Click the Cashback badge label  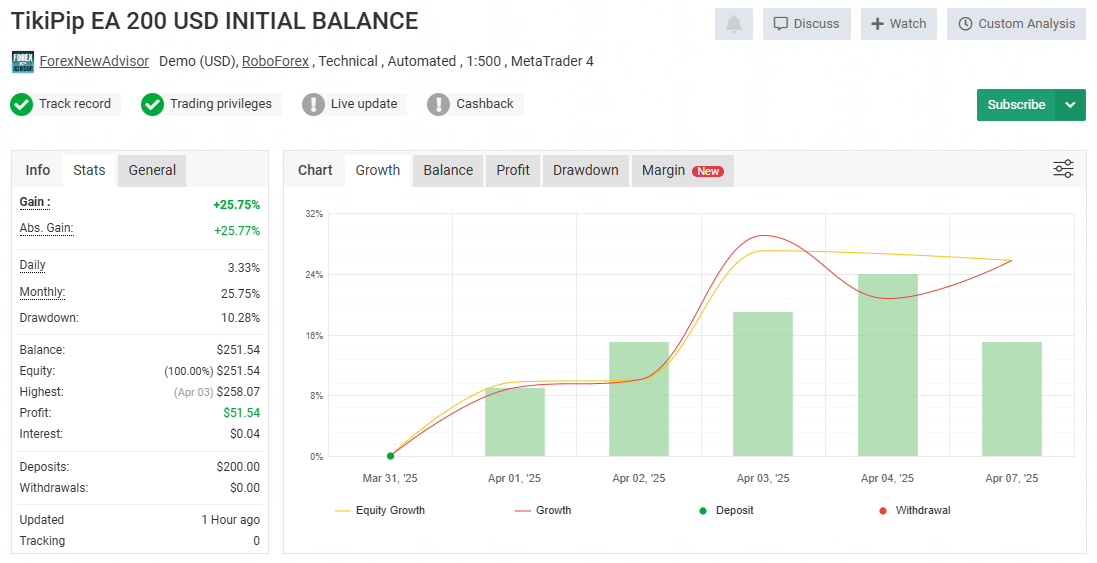(485, 104)
